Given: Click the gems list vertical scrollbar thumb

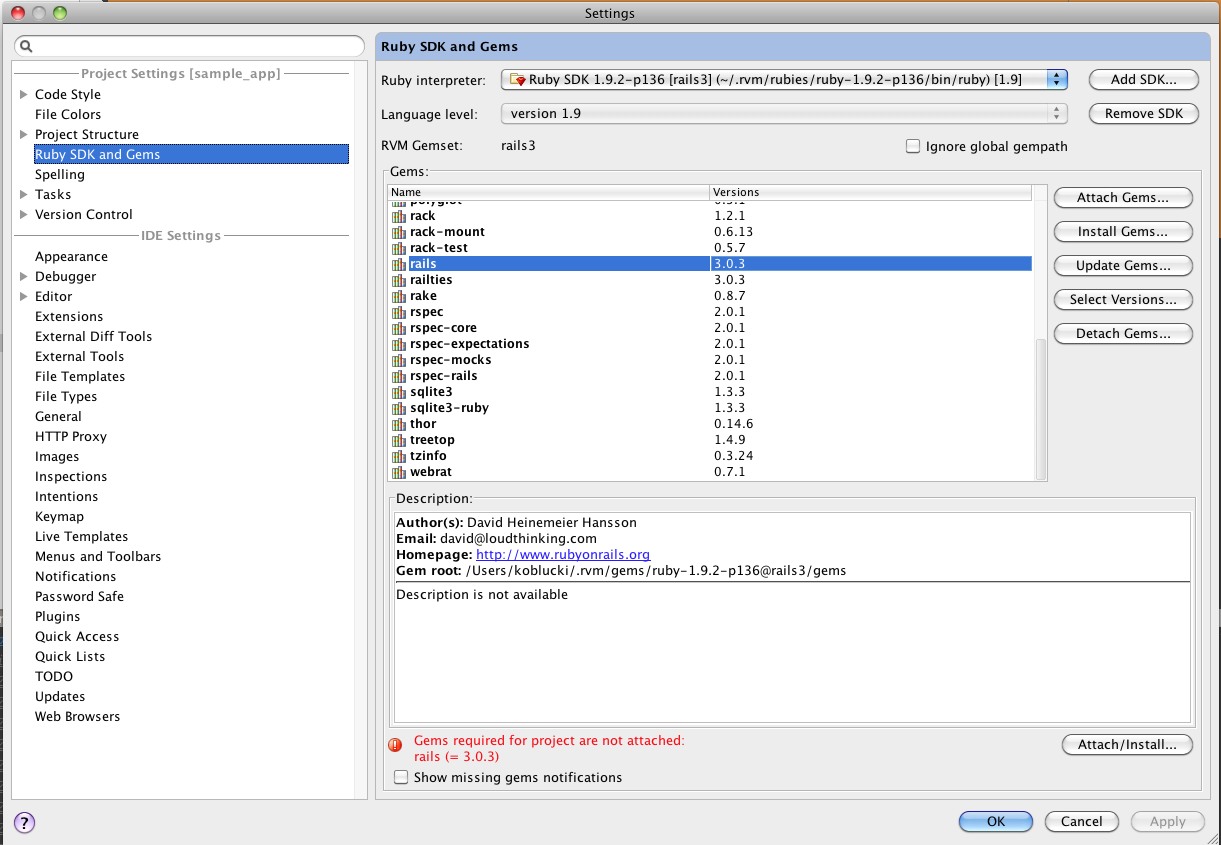Looking at the screenshot, I should 1040,408.
